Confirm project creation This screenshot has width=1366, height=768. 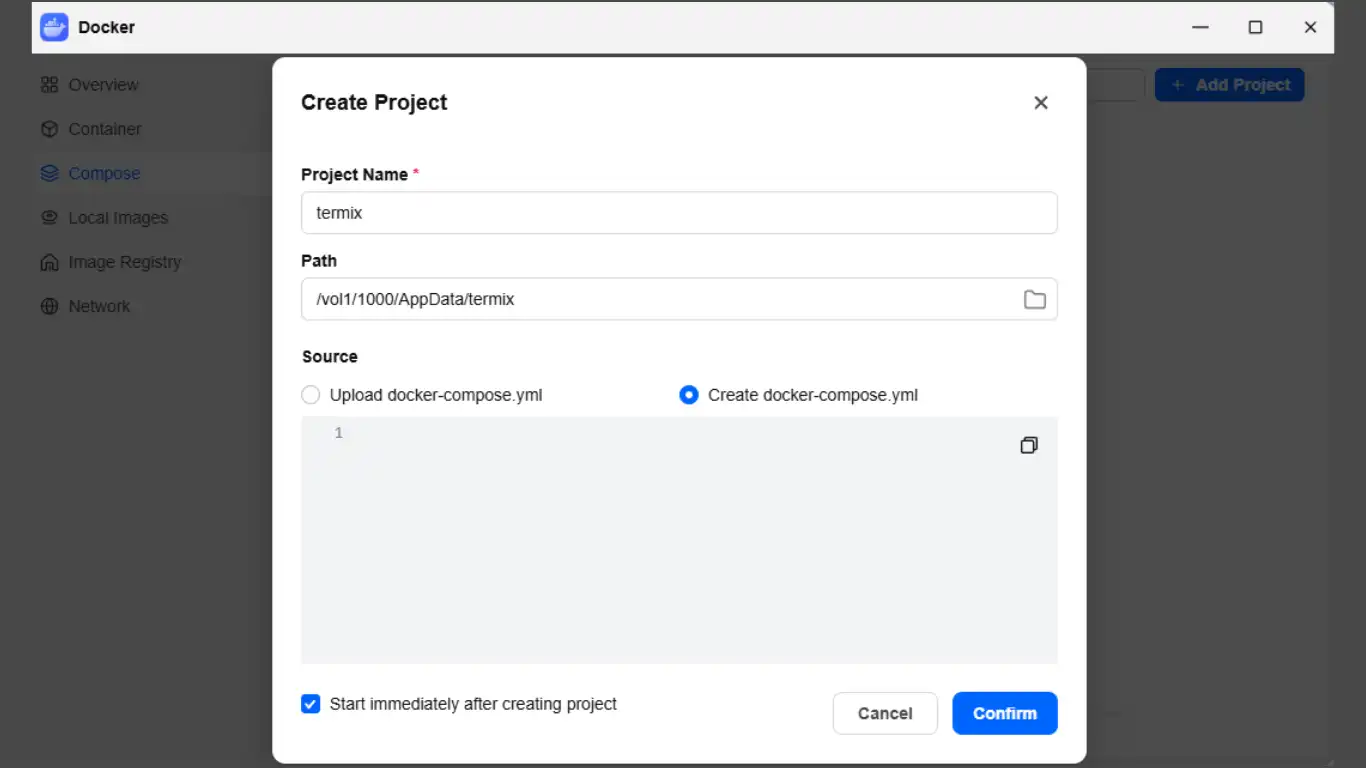[1005, 713]
